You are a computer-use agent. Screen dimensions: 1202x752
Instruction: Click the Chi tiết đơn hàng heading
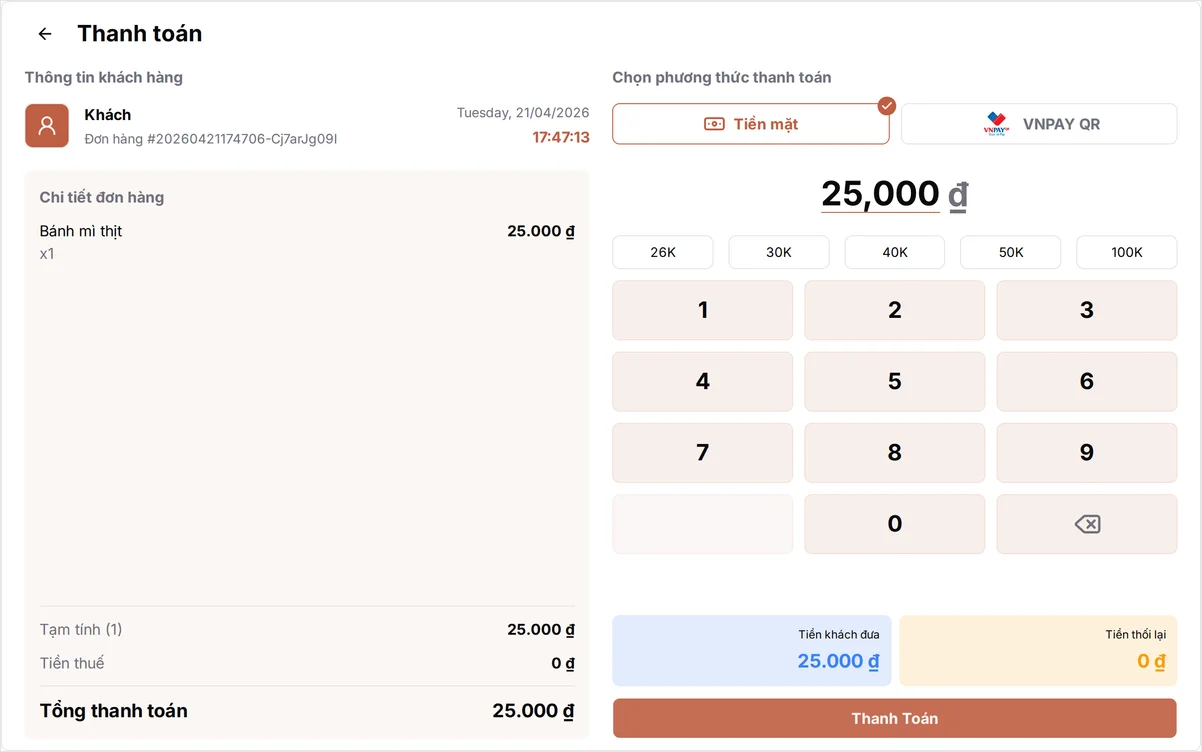point(102,197)
